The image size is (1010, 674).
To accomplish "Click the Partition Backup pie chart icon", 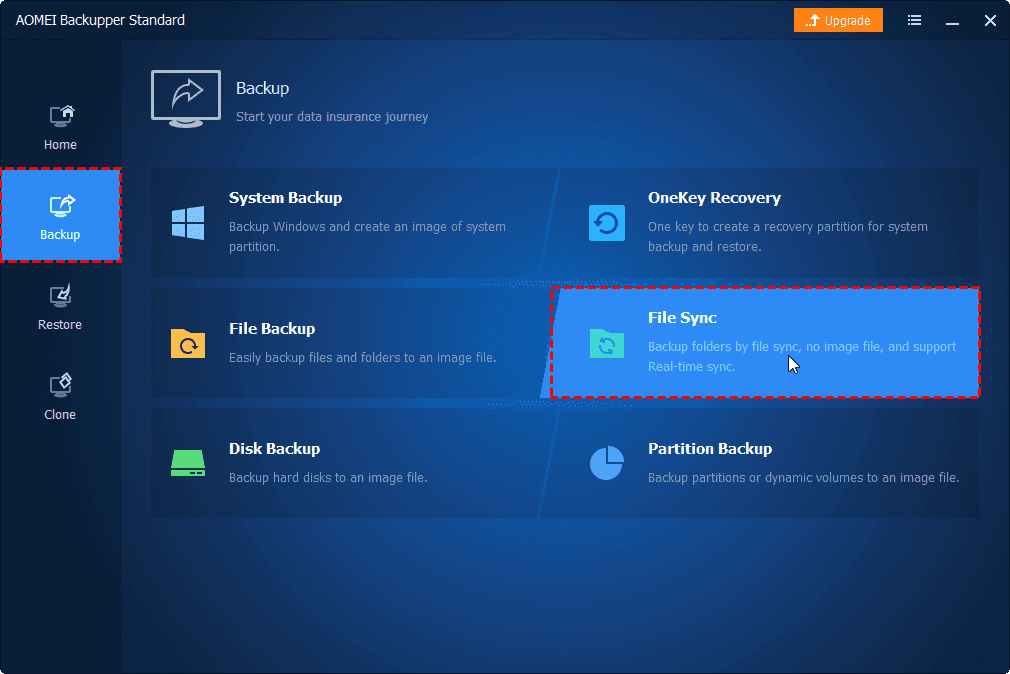I will (x=607, y=463).
